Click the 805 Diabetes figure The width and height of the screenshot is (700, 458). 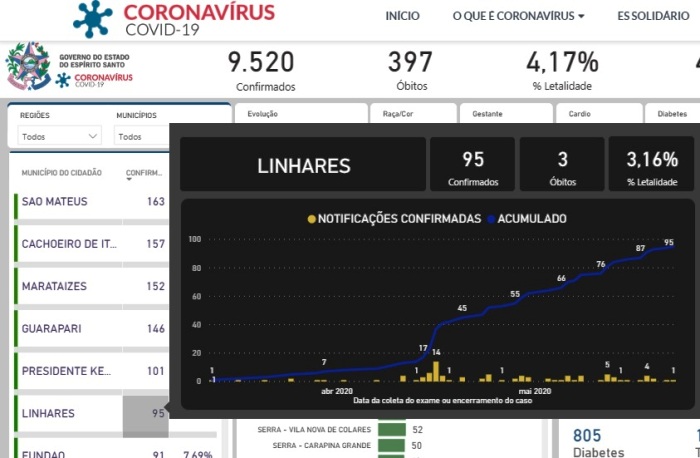587,435
